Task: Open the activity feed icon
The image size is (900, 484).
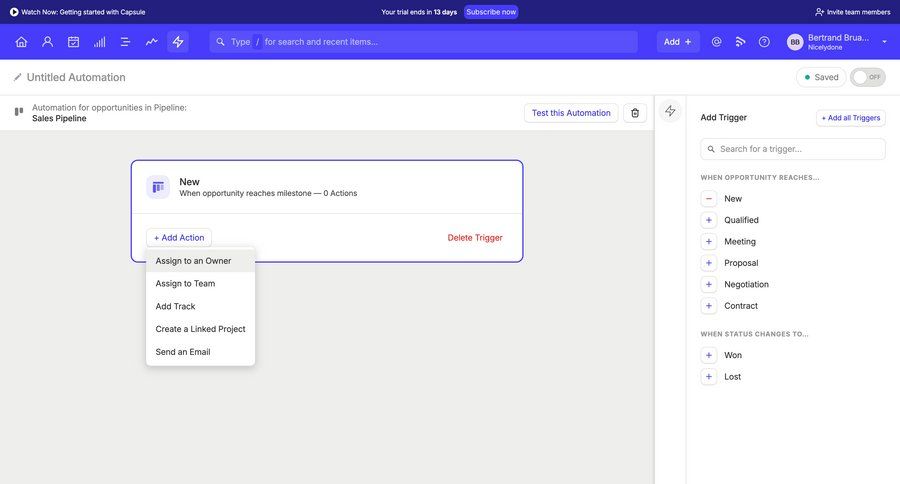Action: tap(740, 42)
